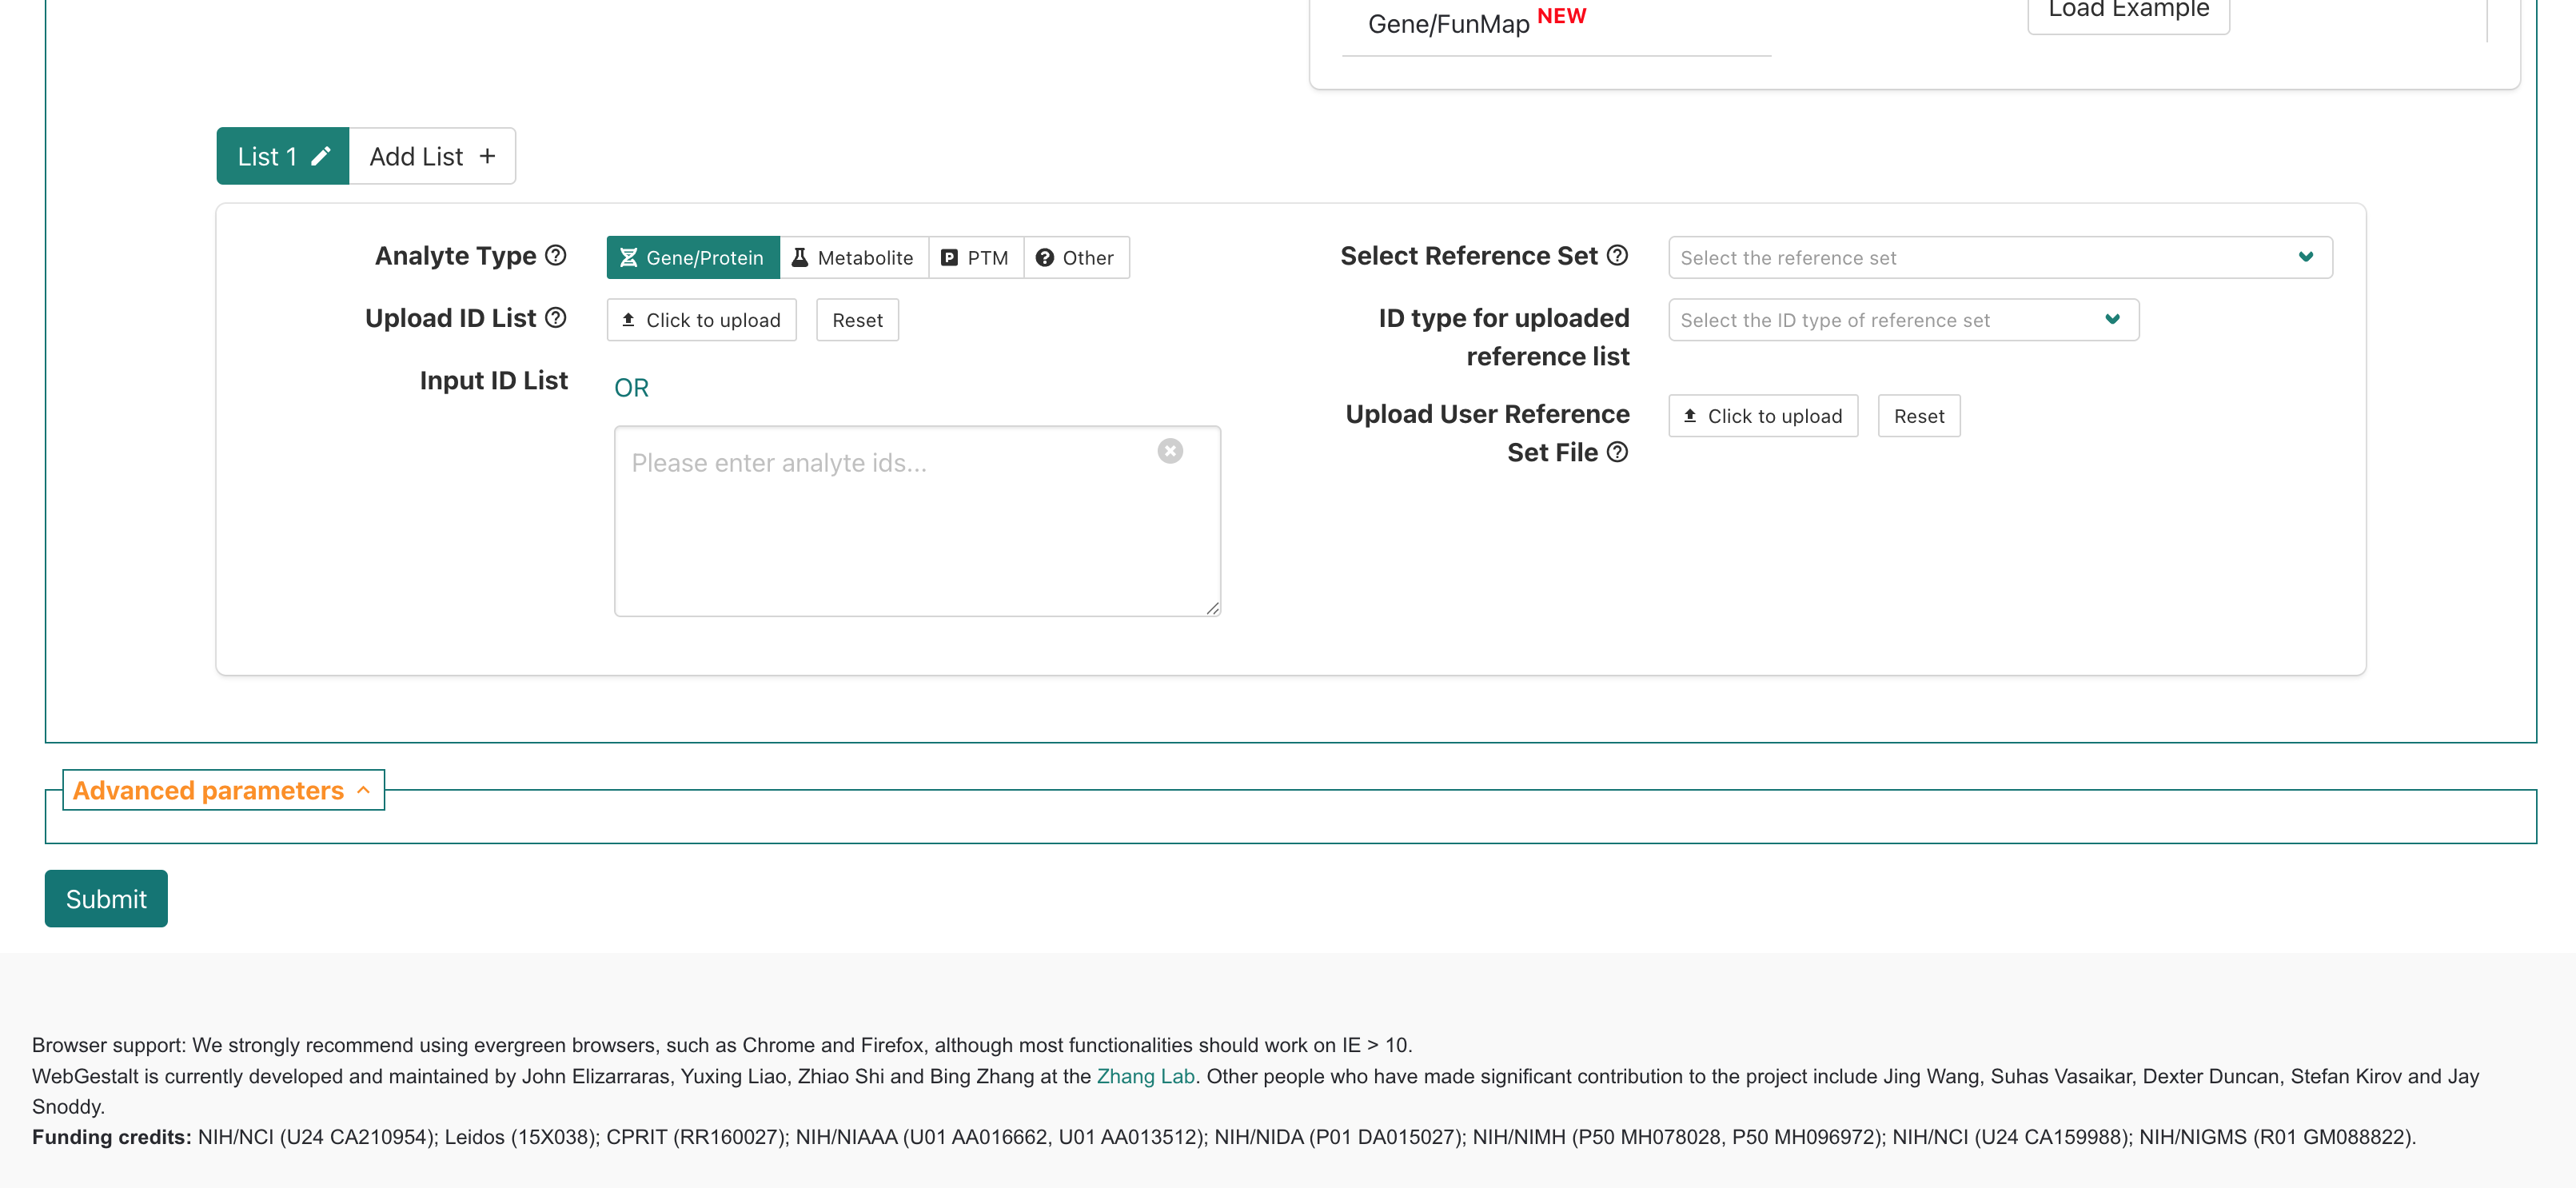Click the help icon next to Upload ID List
The image size is (2576, 1188).
(x=556, y=317)
